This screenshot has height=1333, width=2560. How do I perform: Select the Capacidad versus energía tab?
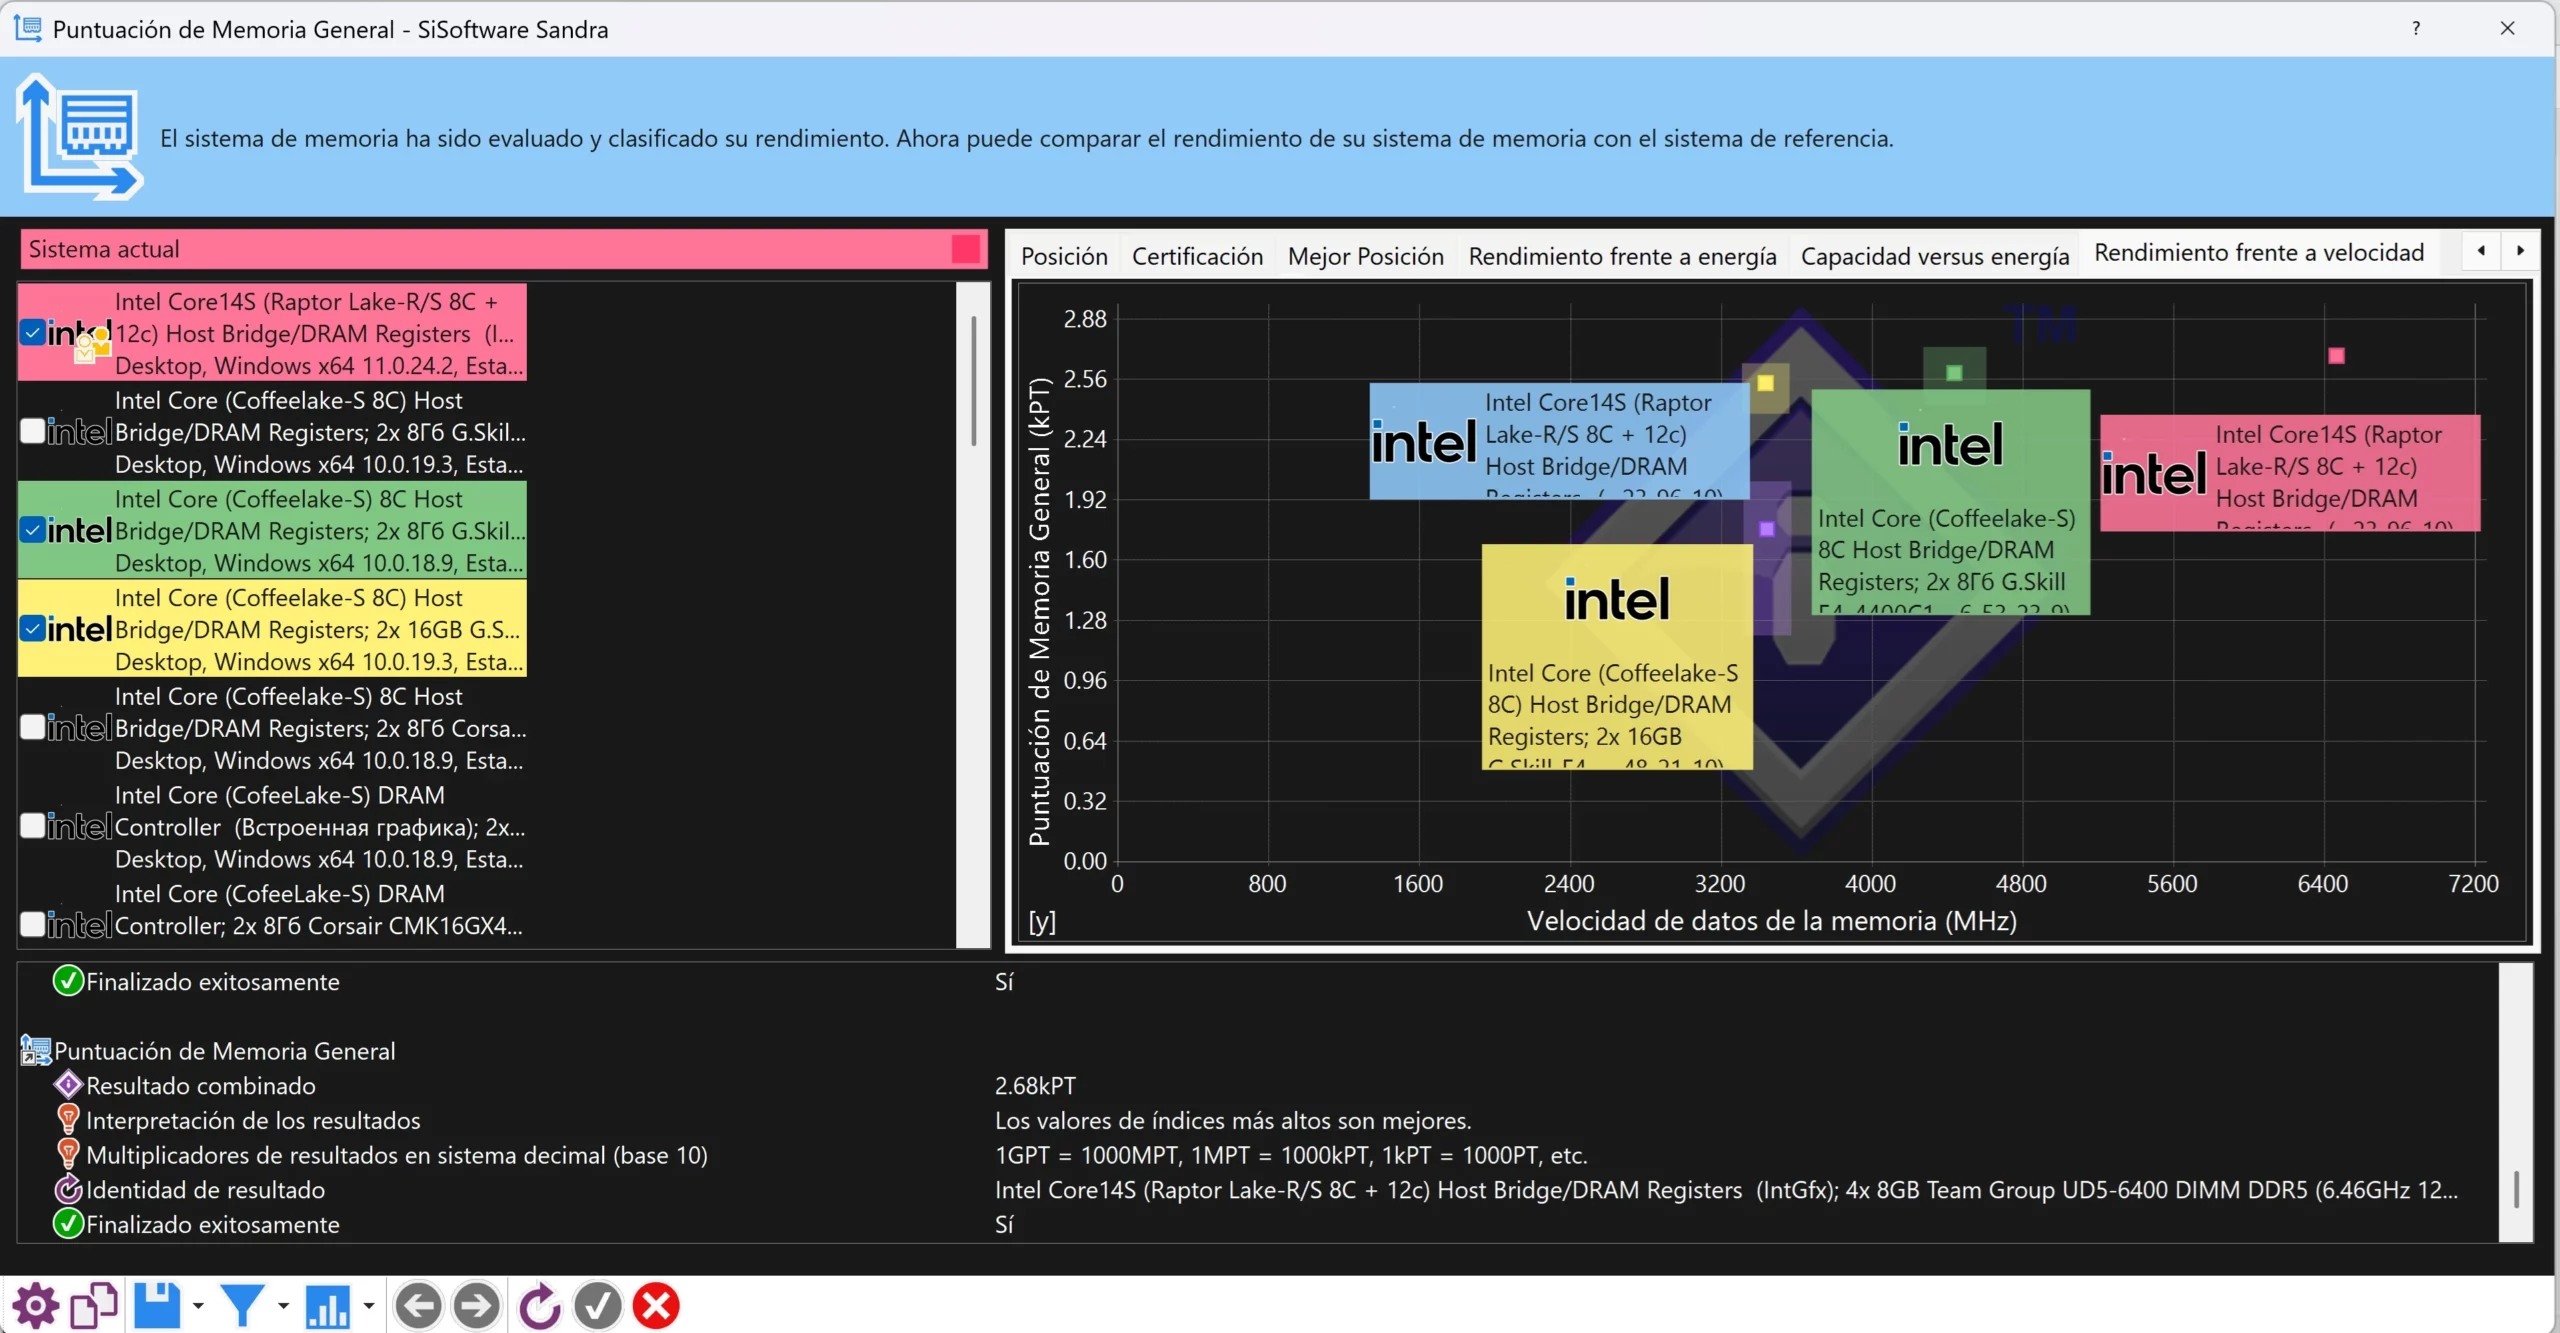click(x=1934, y=256)
